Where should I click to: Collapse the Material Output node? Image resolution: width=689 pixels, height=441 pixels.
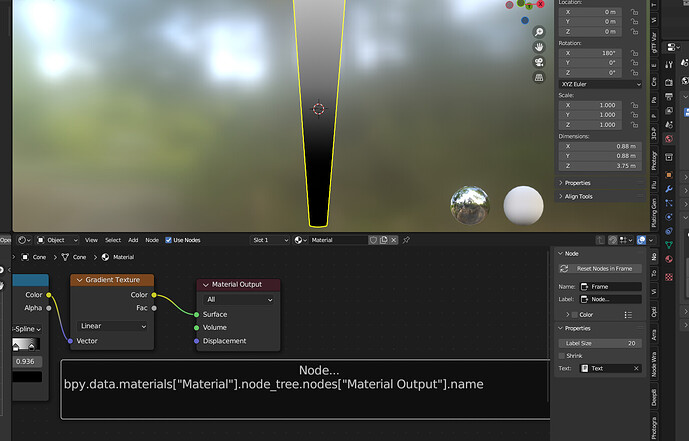tap(206, 285)
